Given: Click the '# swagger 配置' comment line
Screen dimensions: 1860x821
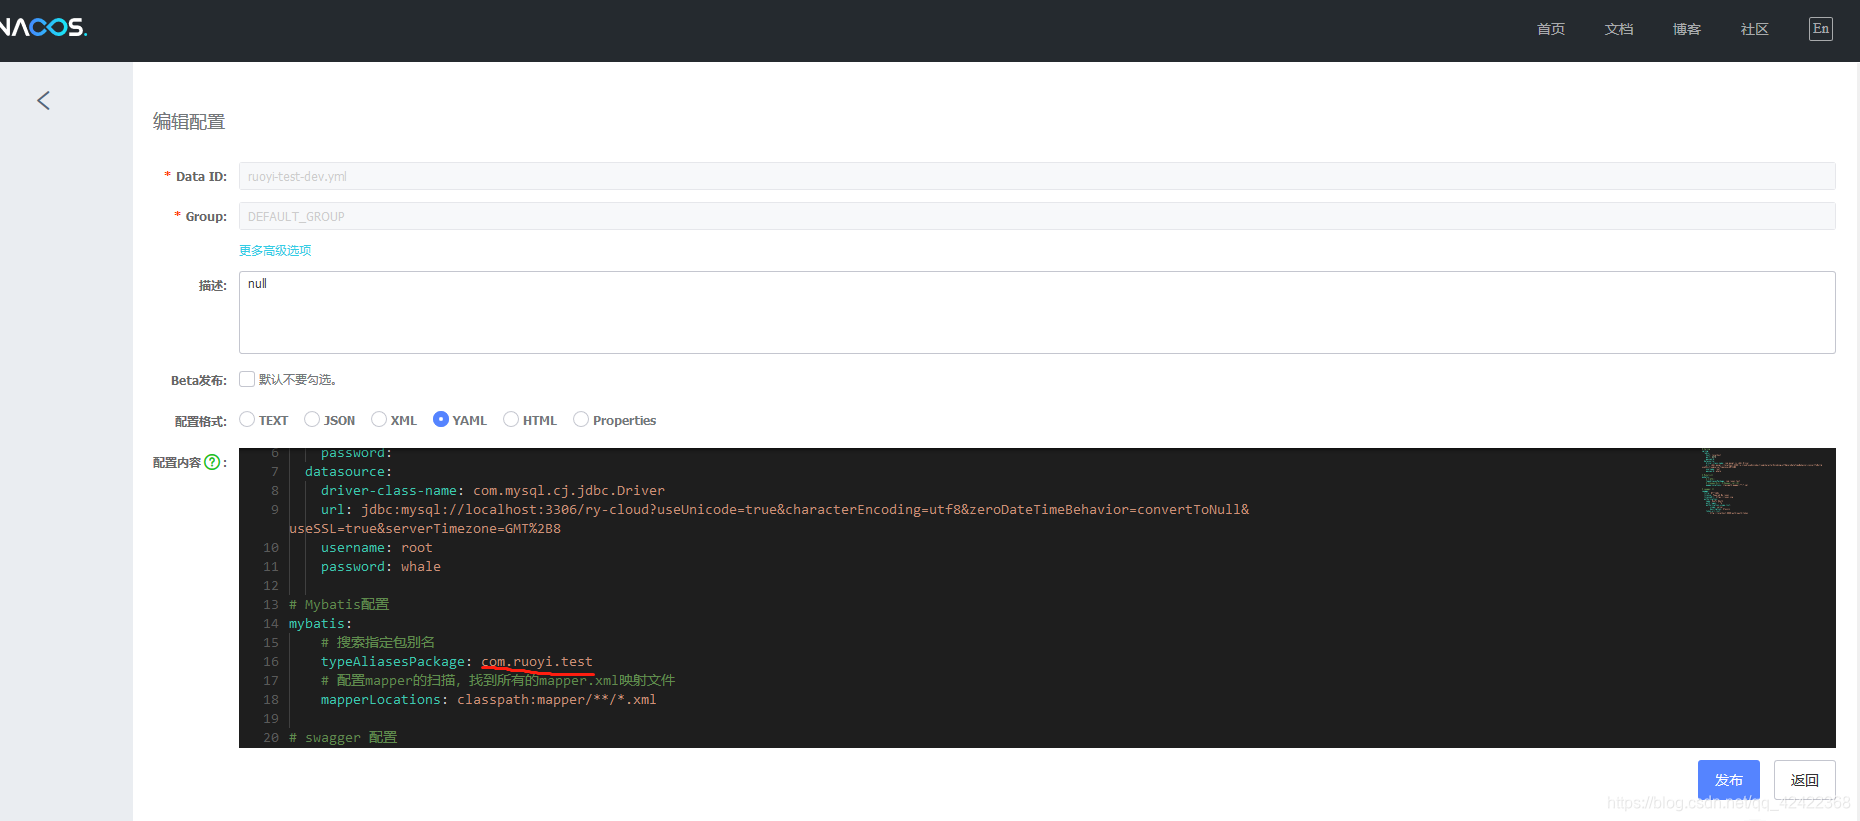Looking at the screenshot, I should tap(343, 738).
